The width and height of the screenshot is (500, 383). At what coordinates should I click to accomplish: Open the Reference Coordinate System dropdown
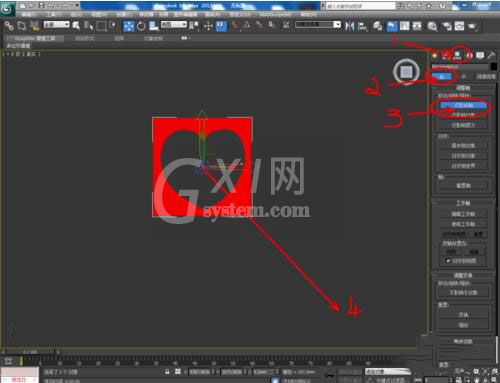(174, 24)
